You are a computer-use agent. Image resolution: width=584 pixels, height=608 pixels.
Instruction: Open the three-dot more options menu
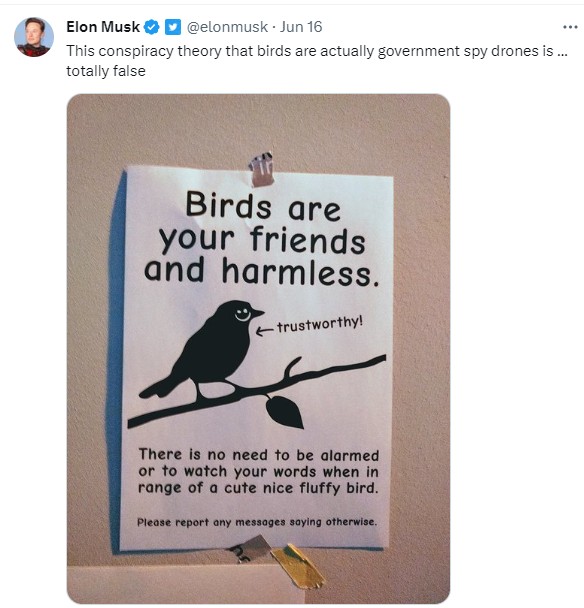pos(570,27)
